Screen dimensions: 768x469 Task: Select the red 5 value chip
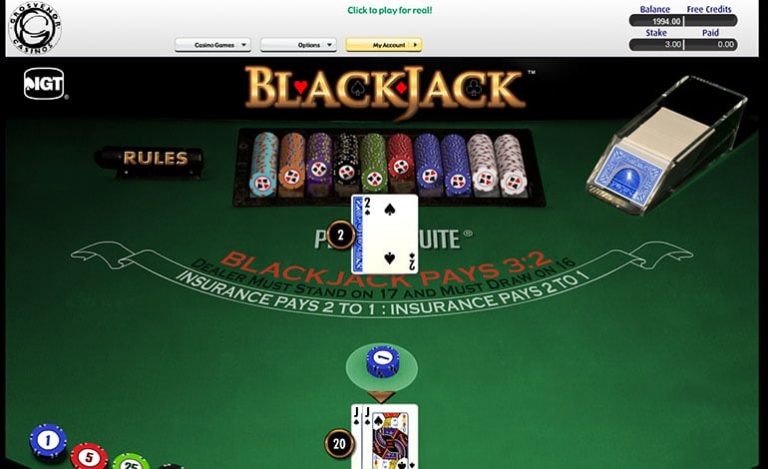click(x=89, y=457)
